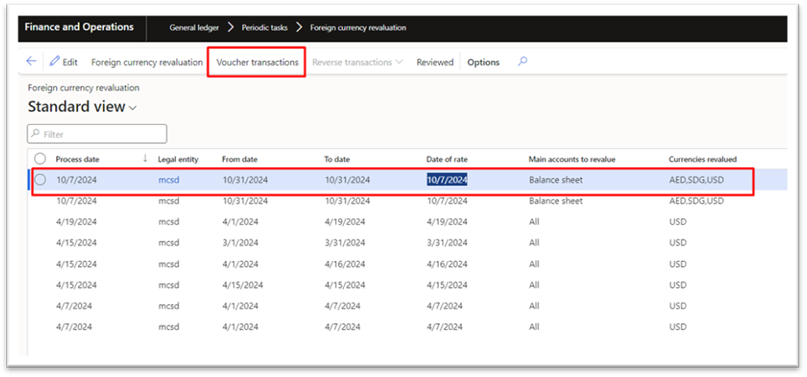Click the Reviewed button
Screen dimensions: 807x377
pos(435,62)
